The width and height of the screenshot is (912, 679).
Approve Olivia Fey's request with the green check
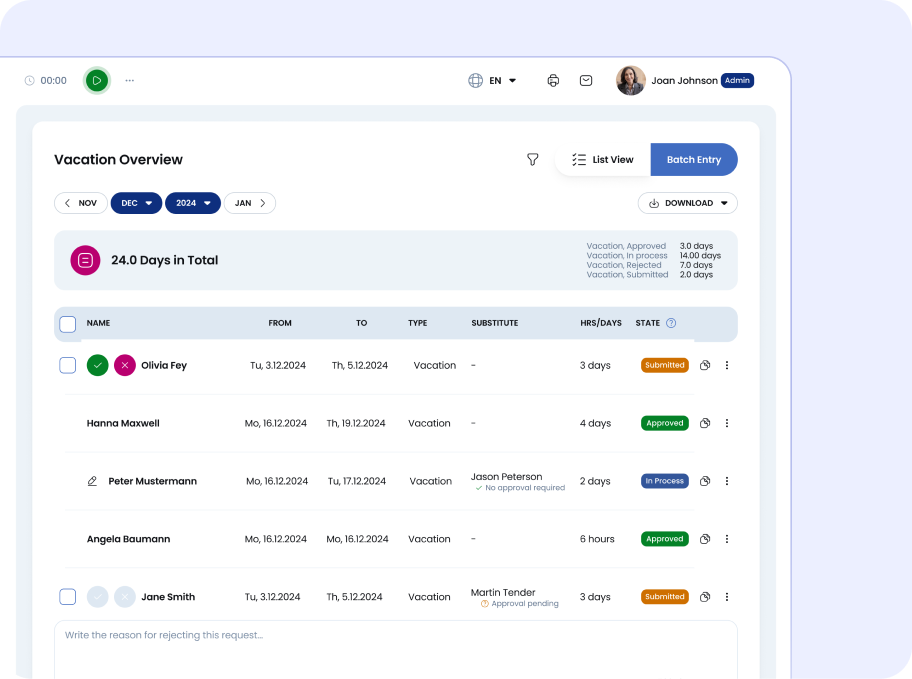pyautogui.click(x=98, y=365)
